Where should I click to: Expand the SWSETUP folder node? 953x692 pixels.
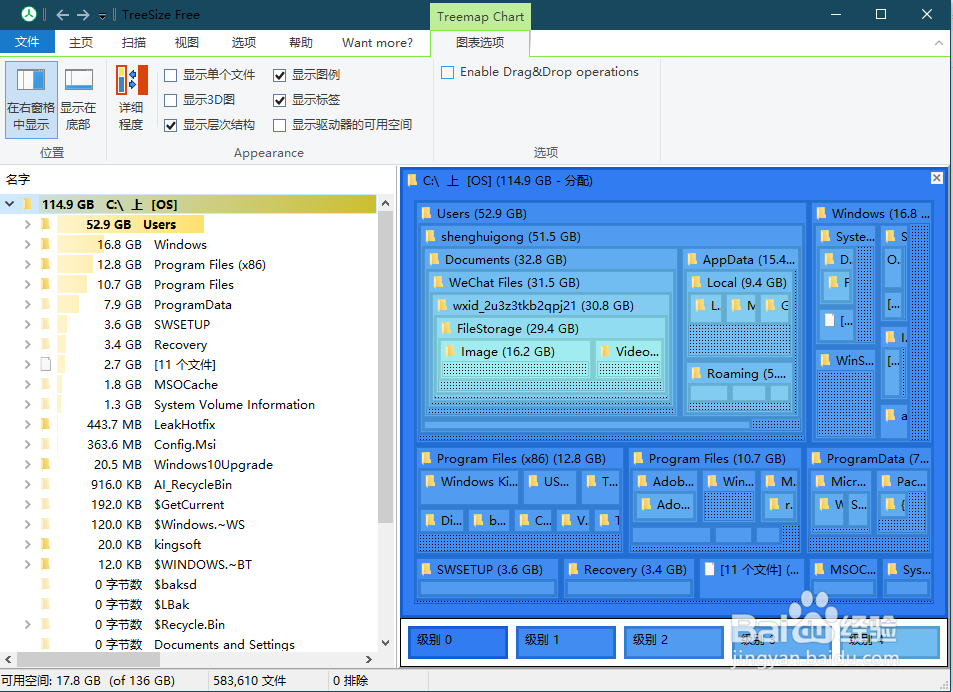(27, 324)
